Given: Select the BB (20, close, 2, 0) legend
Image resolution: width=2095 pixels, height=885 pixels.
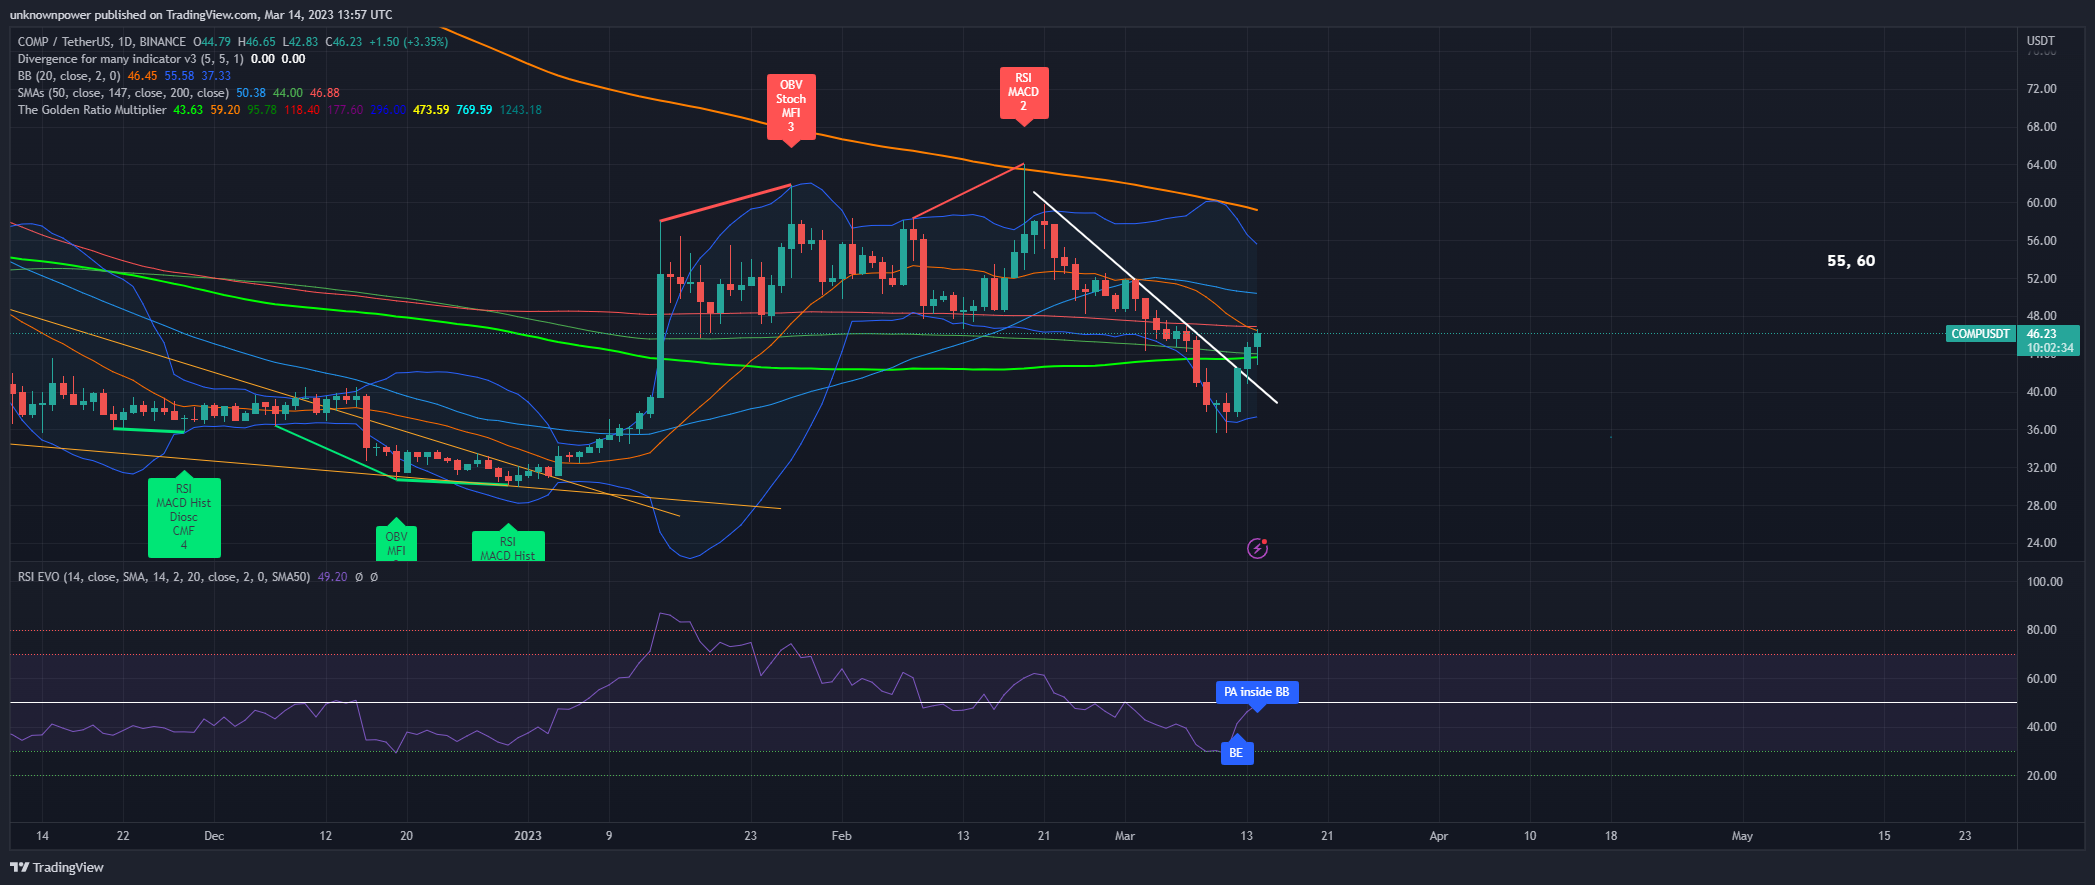Looking at the screenshot, I should tap(69, 76).
